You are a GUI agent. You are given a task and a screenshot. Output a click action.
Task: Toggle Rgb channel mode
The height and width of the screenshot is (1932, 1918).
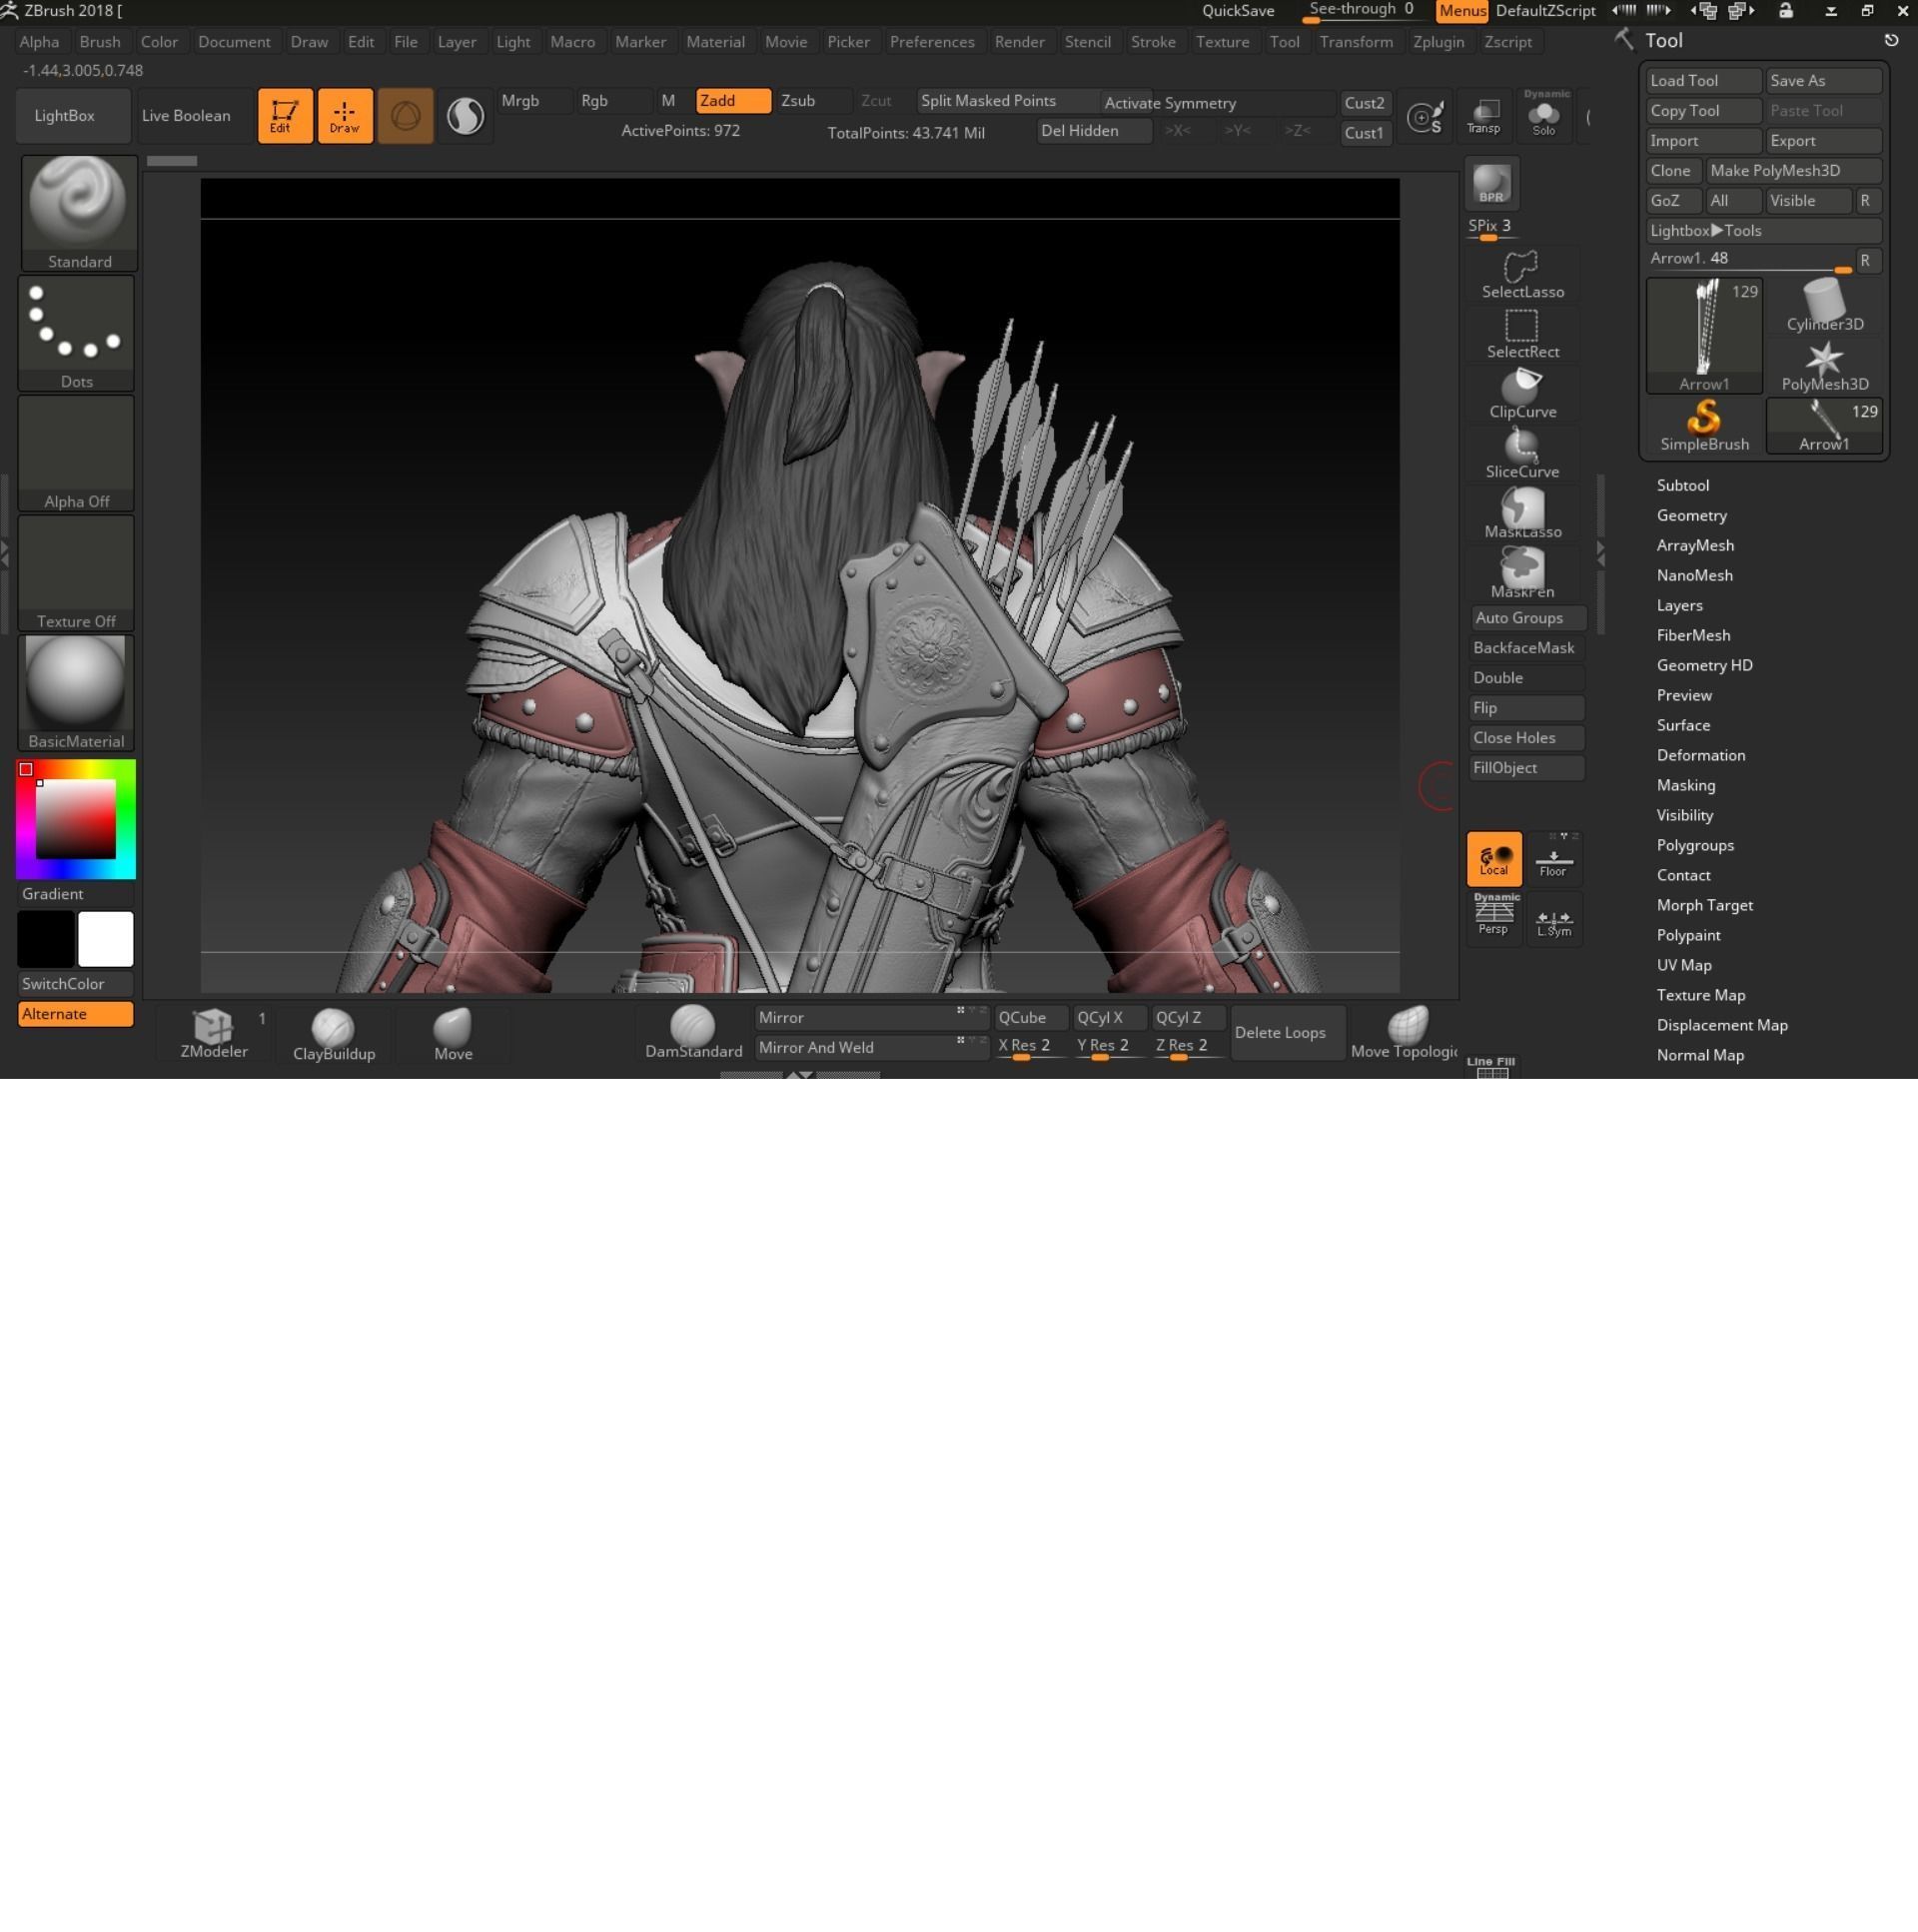click(614, 101)
